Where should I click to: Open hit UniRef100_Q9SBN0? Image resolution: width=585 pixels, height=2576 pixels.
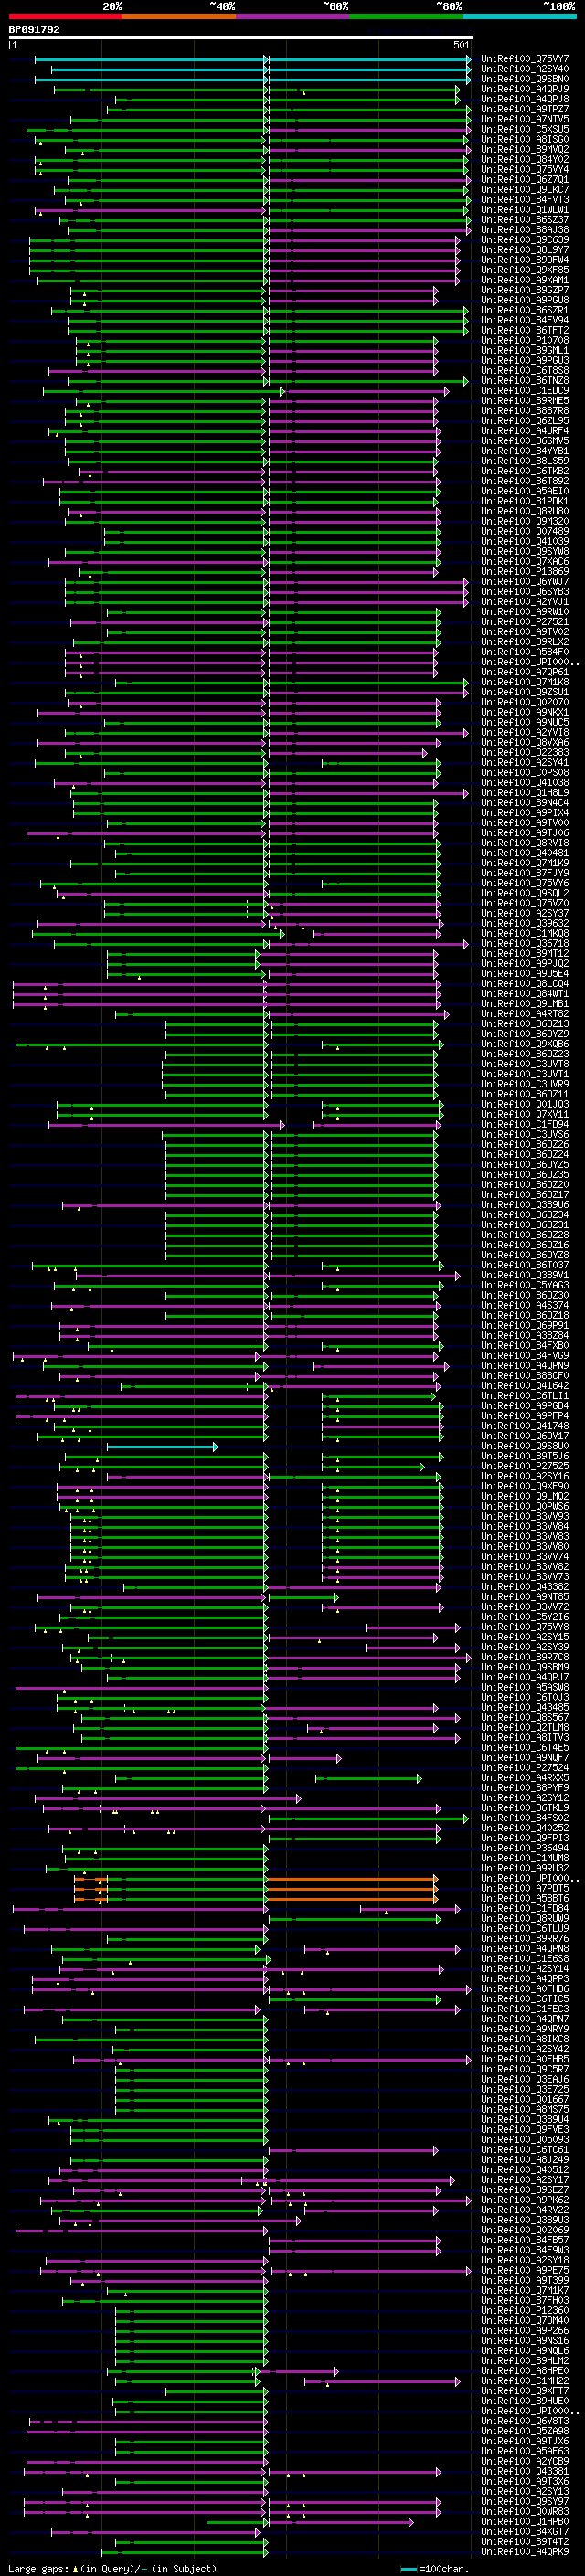(x=524, y=79)
